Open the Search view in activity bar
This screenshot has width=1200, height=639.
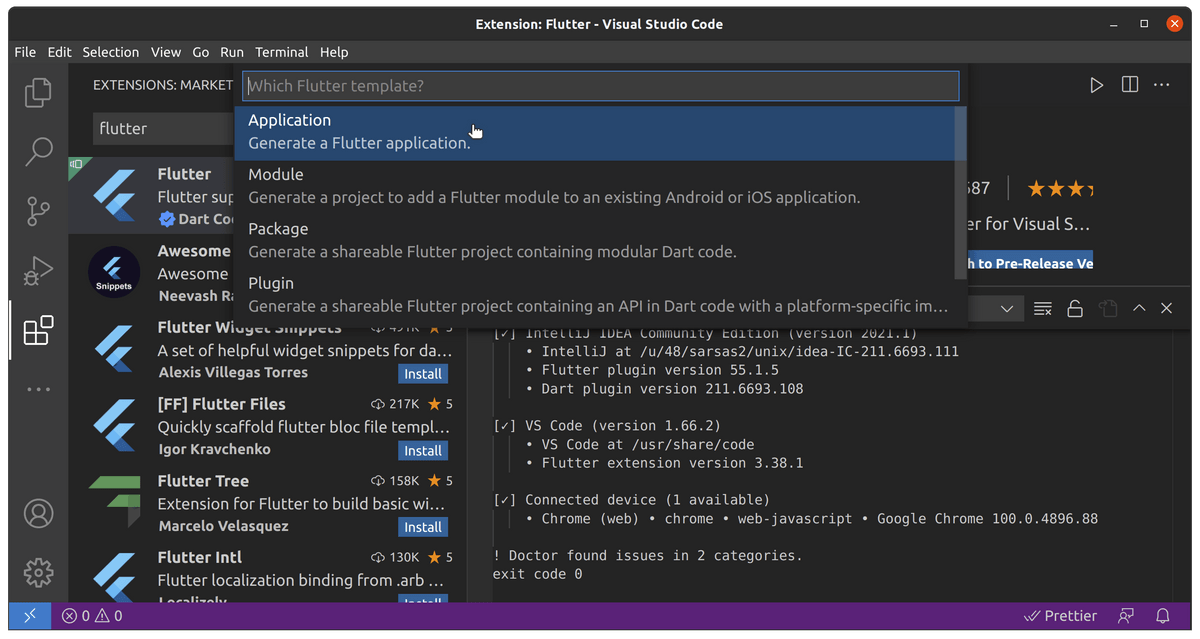tap(38, 152)
